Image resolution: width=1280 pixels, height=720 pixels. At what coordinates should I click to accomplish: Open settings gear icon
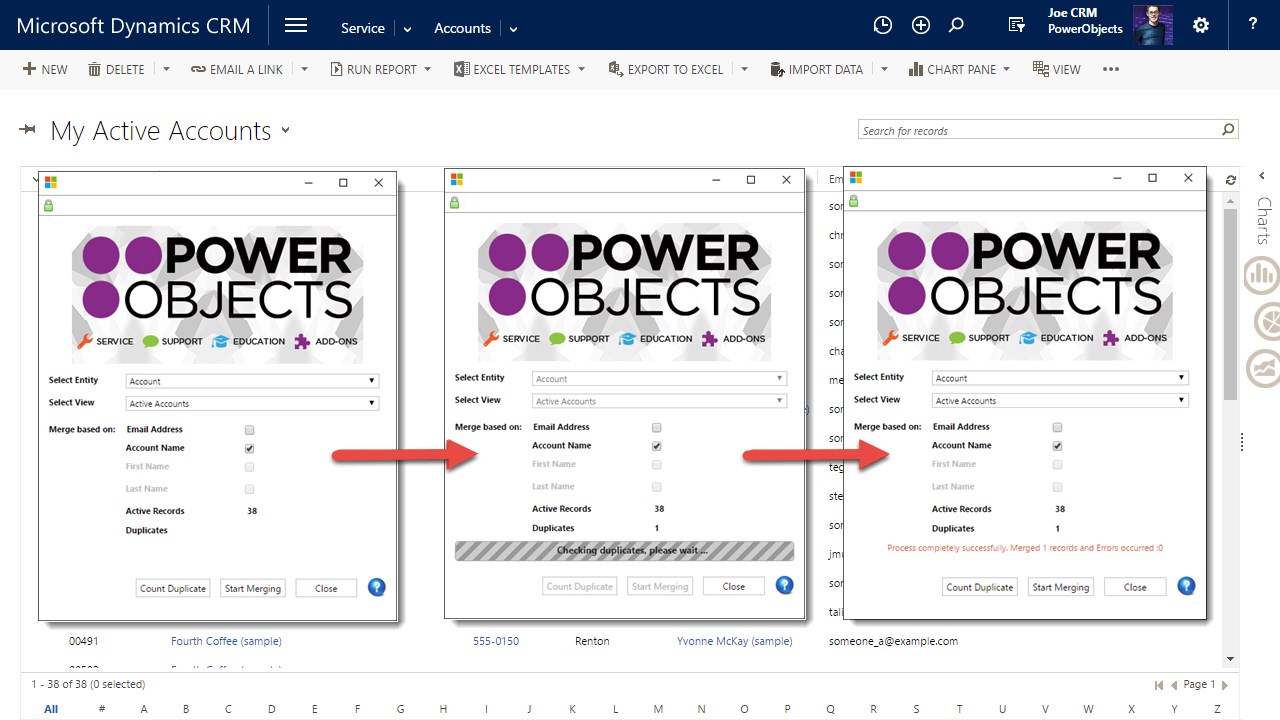click(x=1201, y=26)
